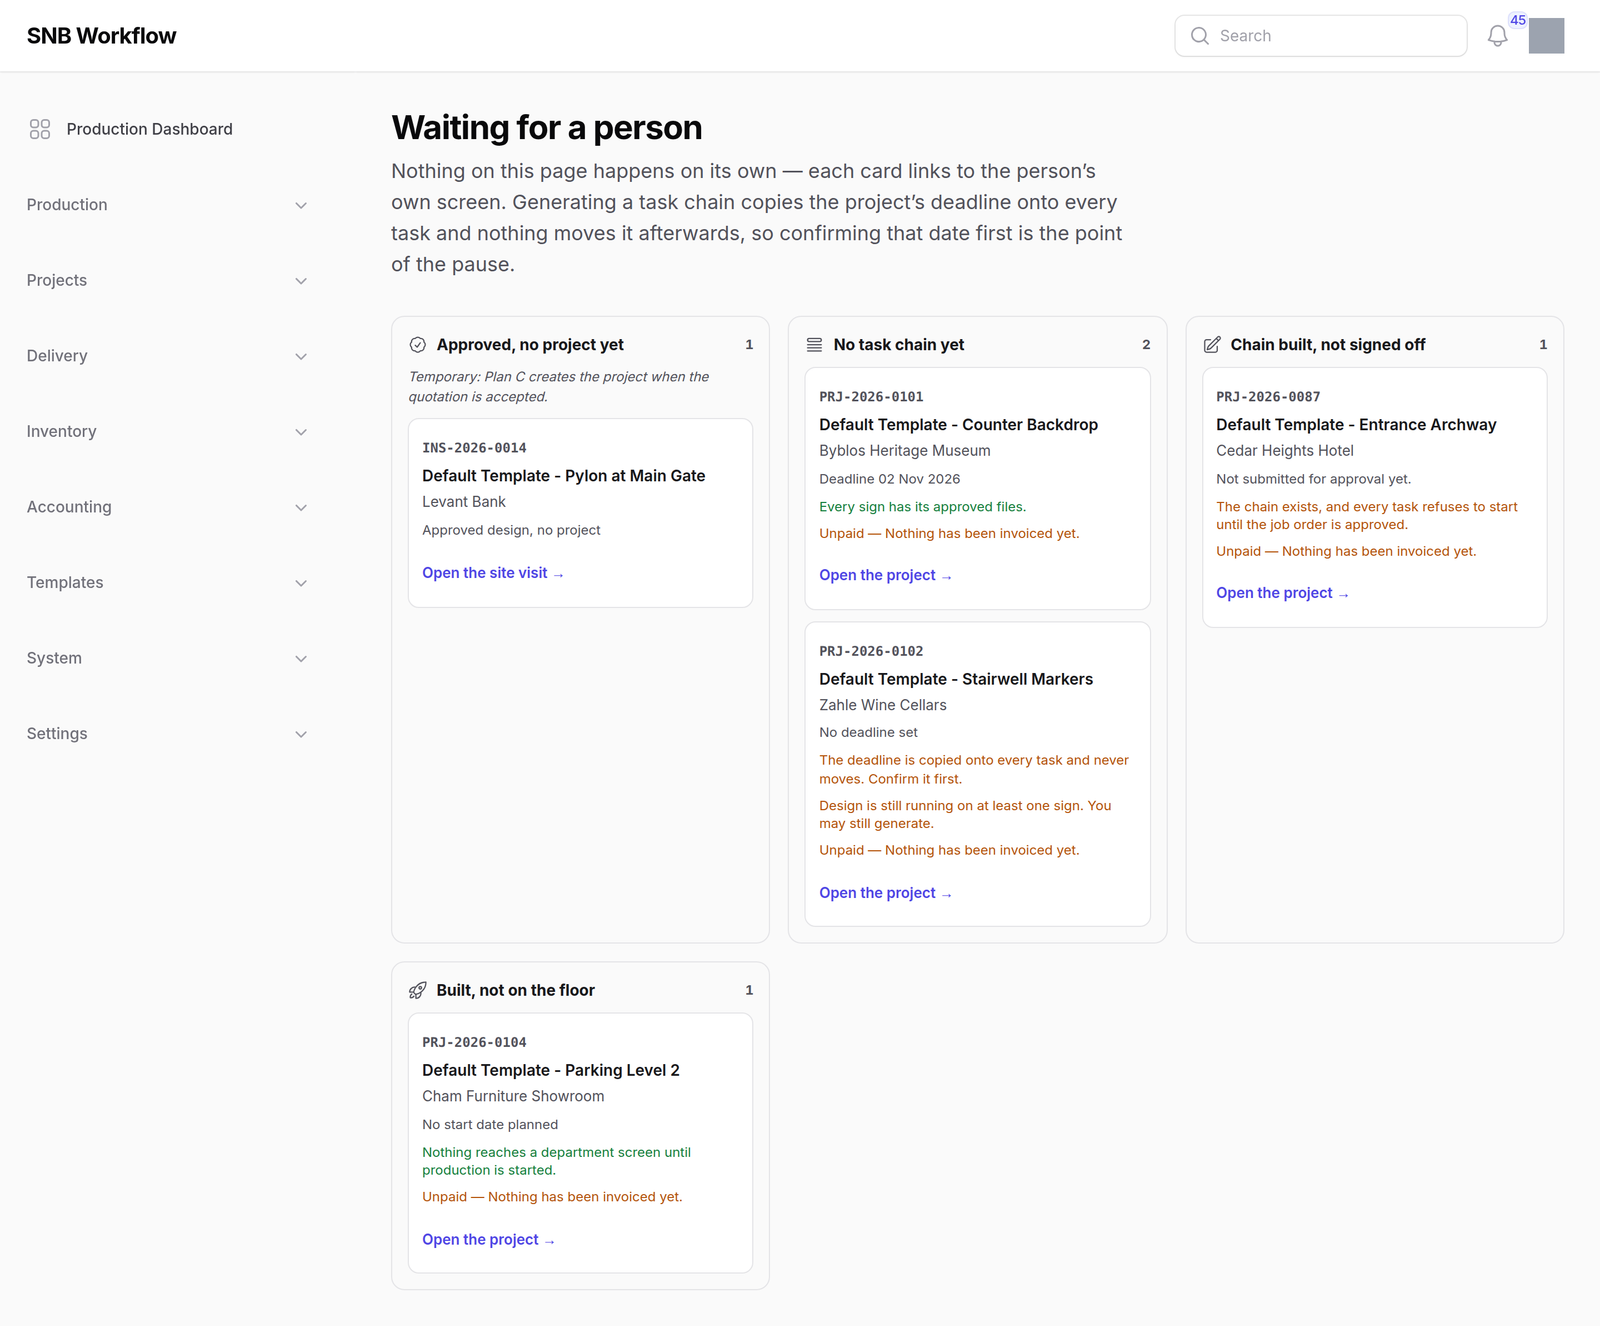Open the site visit for Pylon at Main Gate
The image size is (1600, 1326).
(493, 573)
